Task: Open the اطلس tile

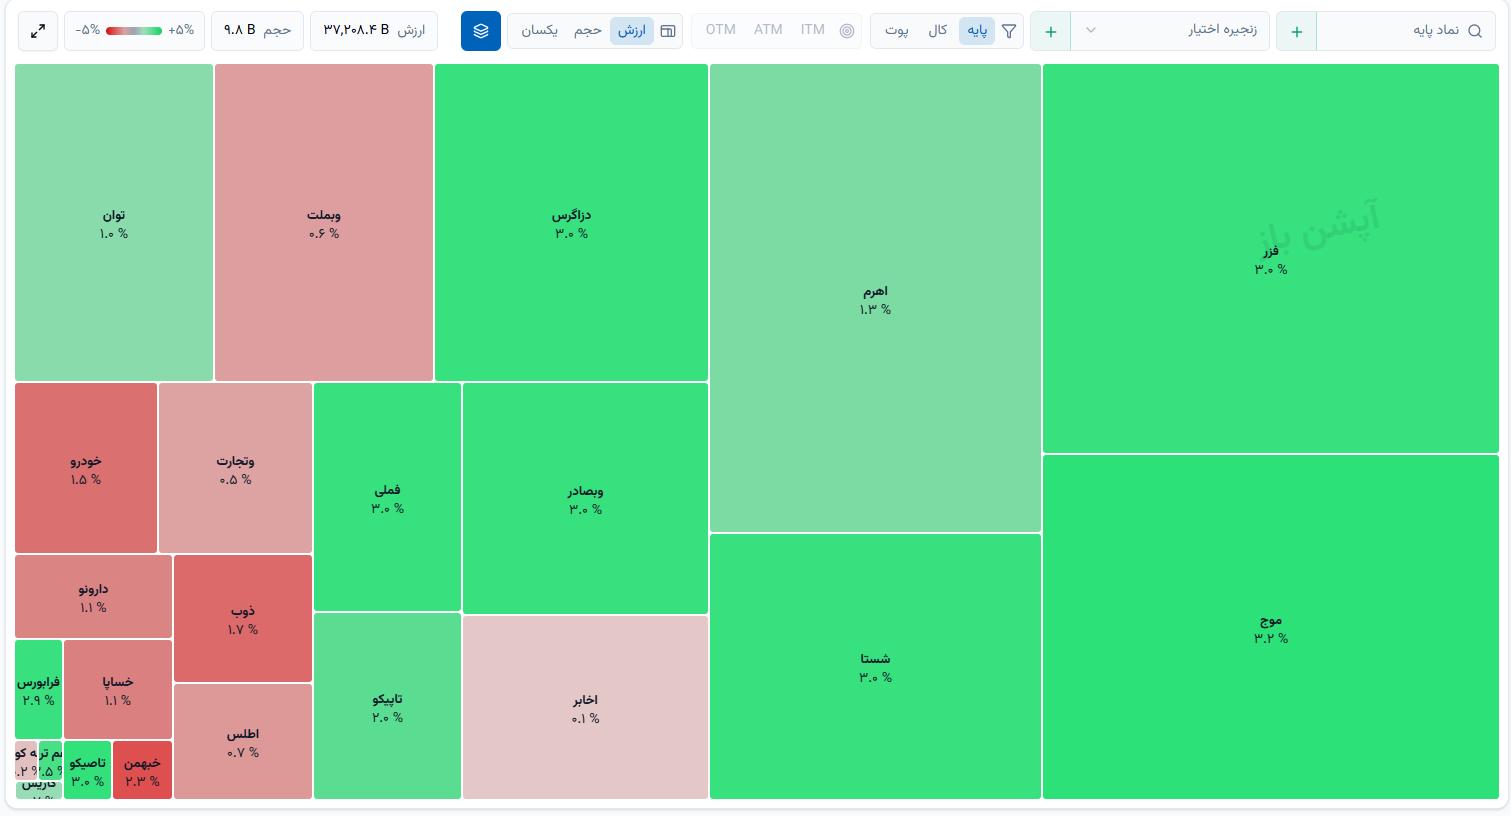Action: click(243, 742)
